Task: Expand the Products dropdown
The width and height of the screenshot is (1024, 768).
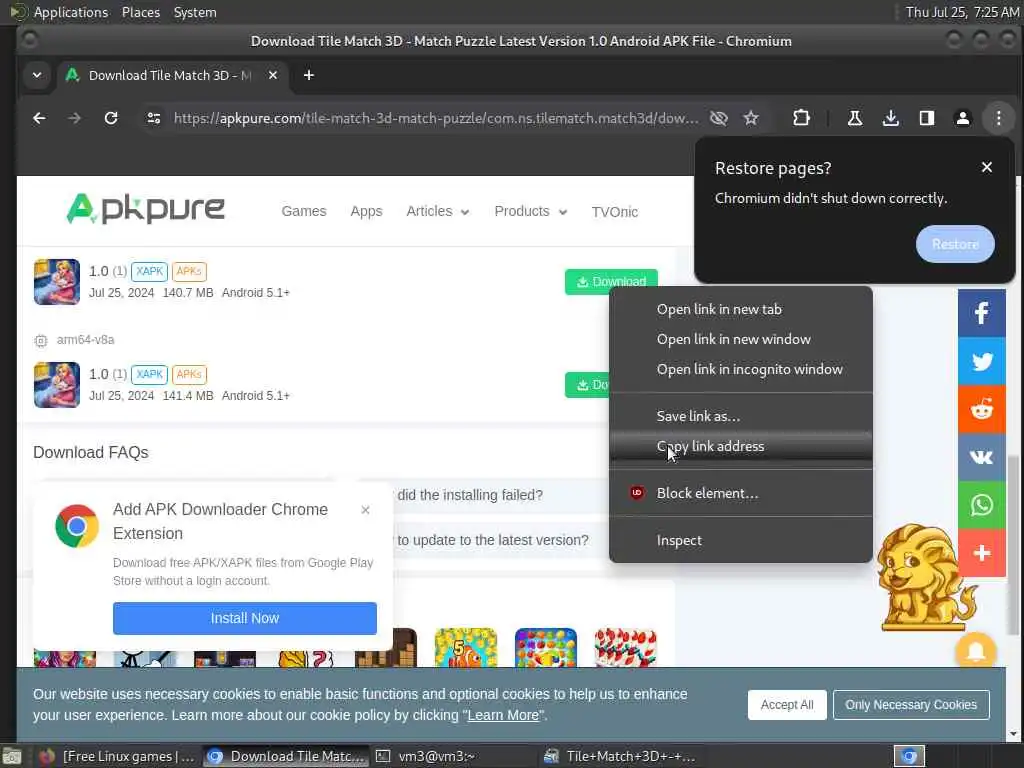Action: (x=530, y=212)
